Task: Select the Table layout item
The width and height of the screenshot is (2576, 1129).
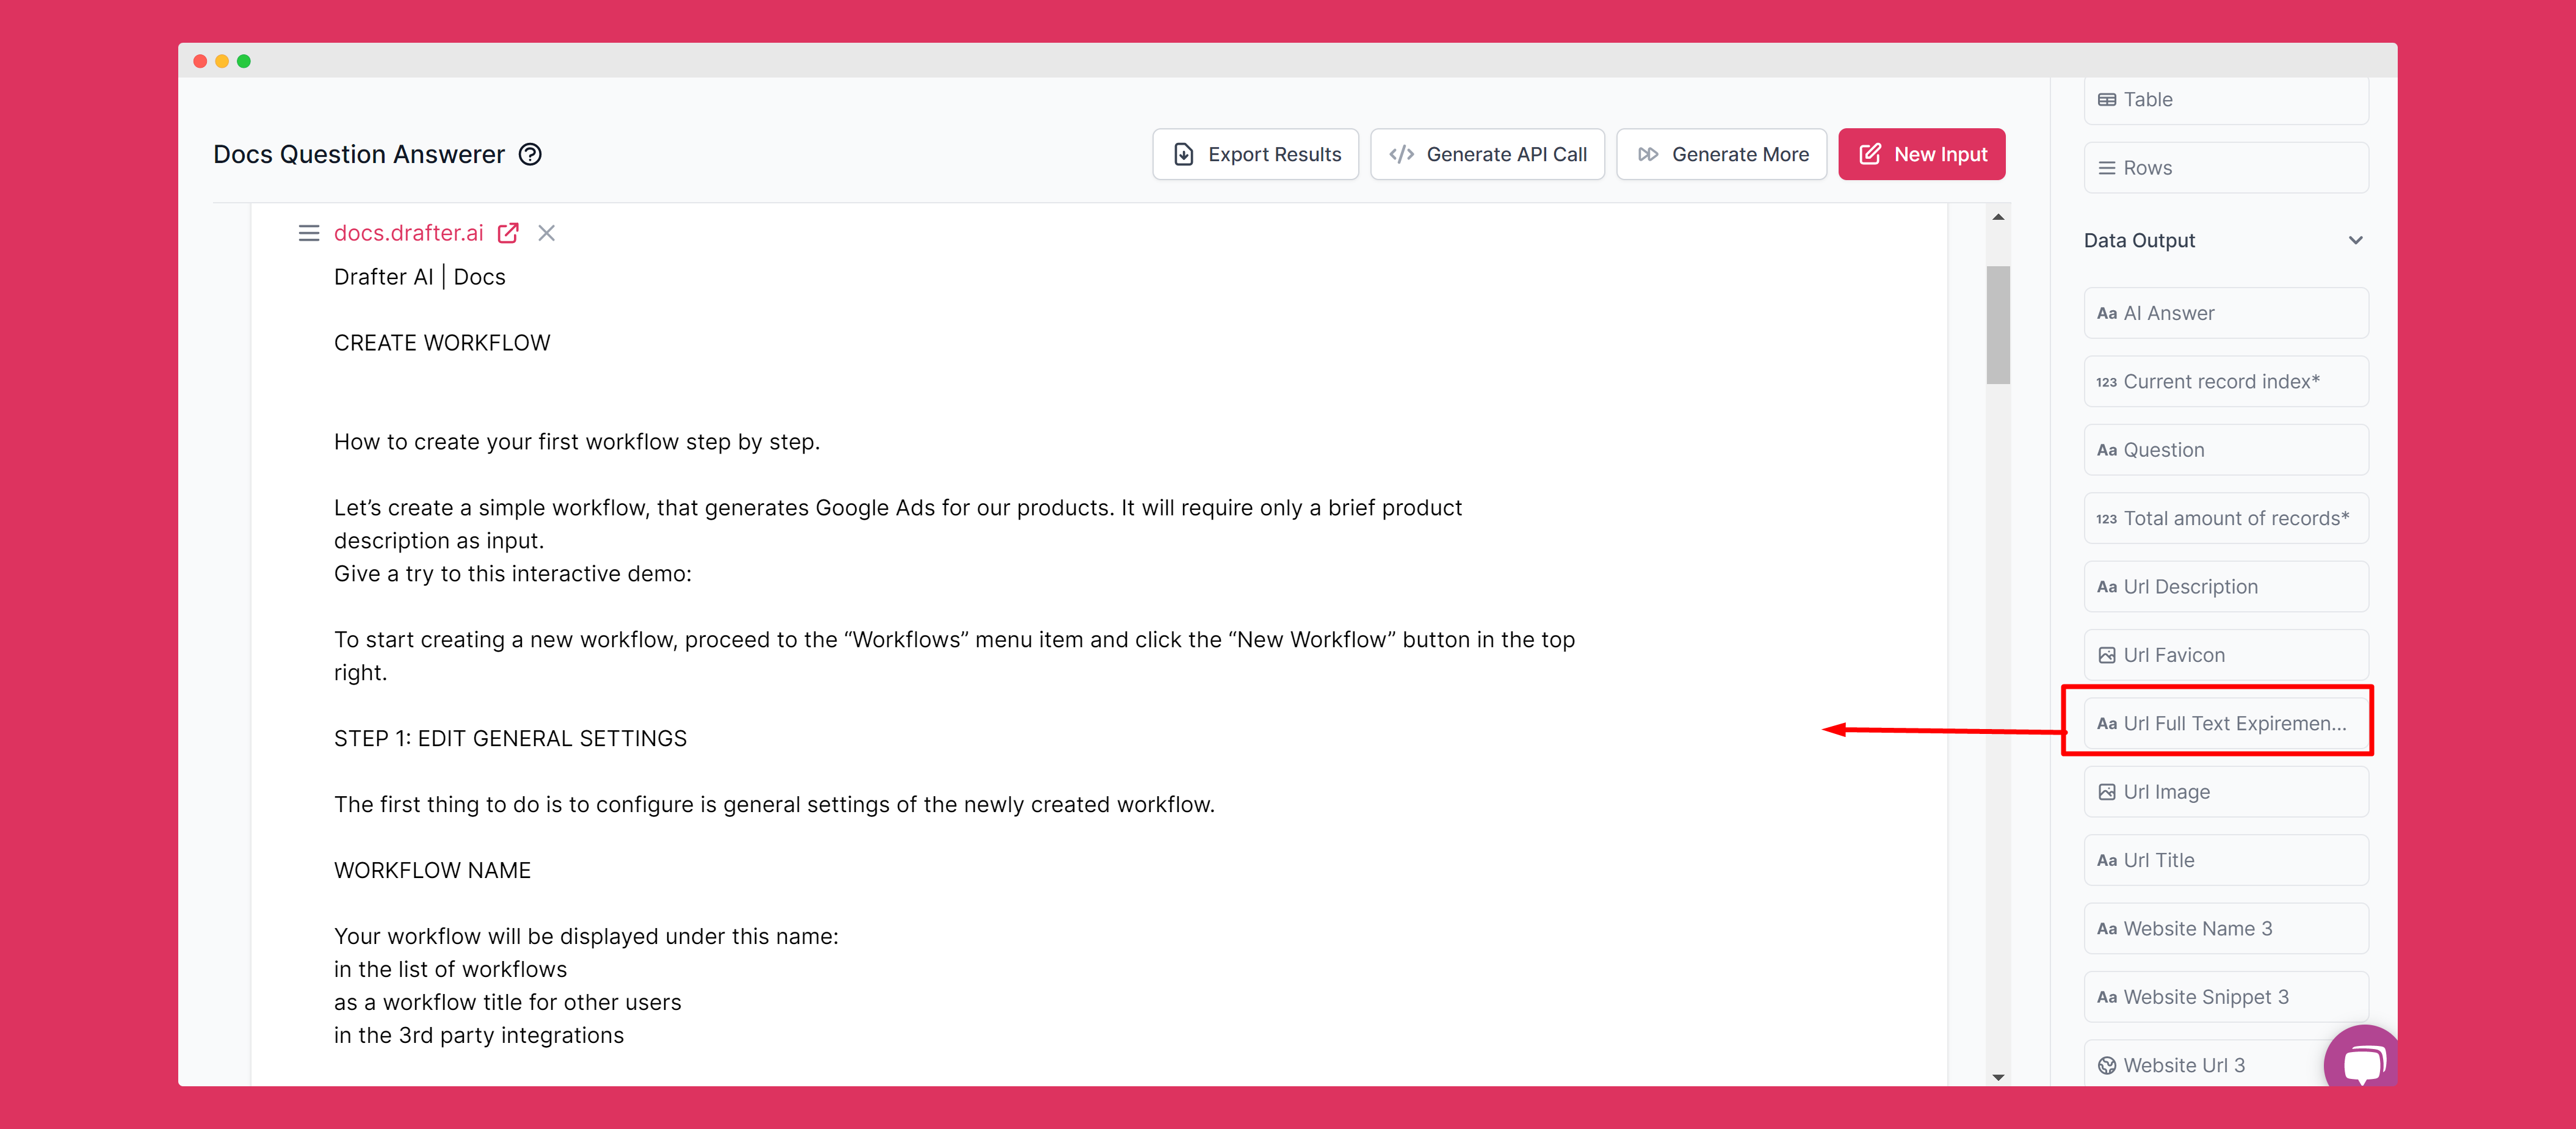Action: [x=2226, y=100]
